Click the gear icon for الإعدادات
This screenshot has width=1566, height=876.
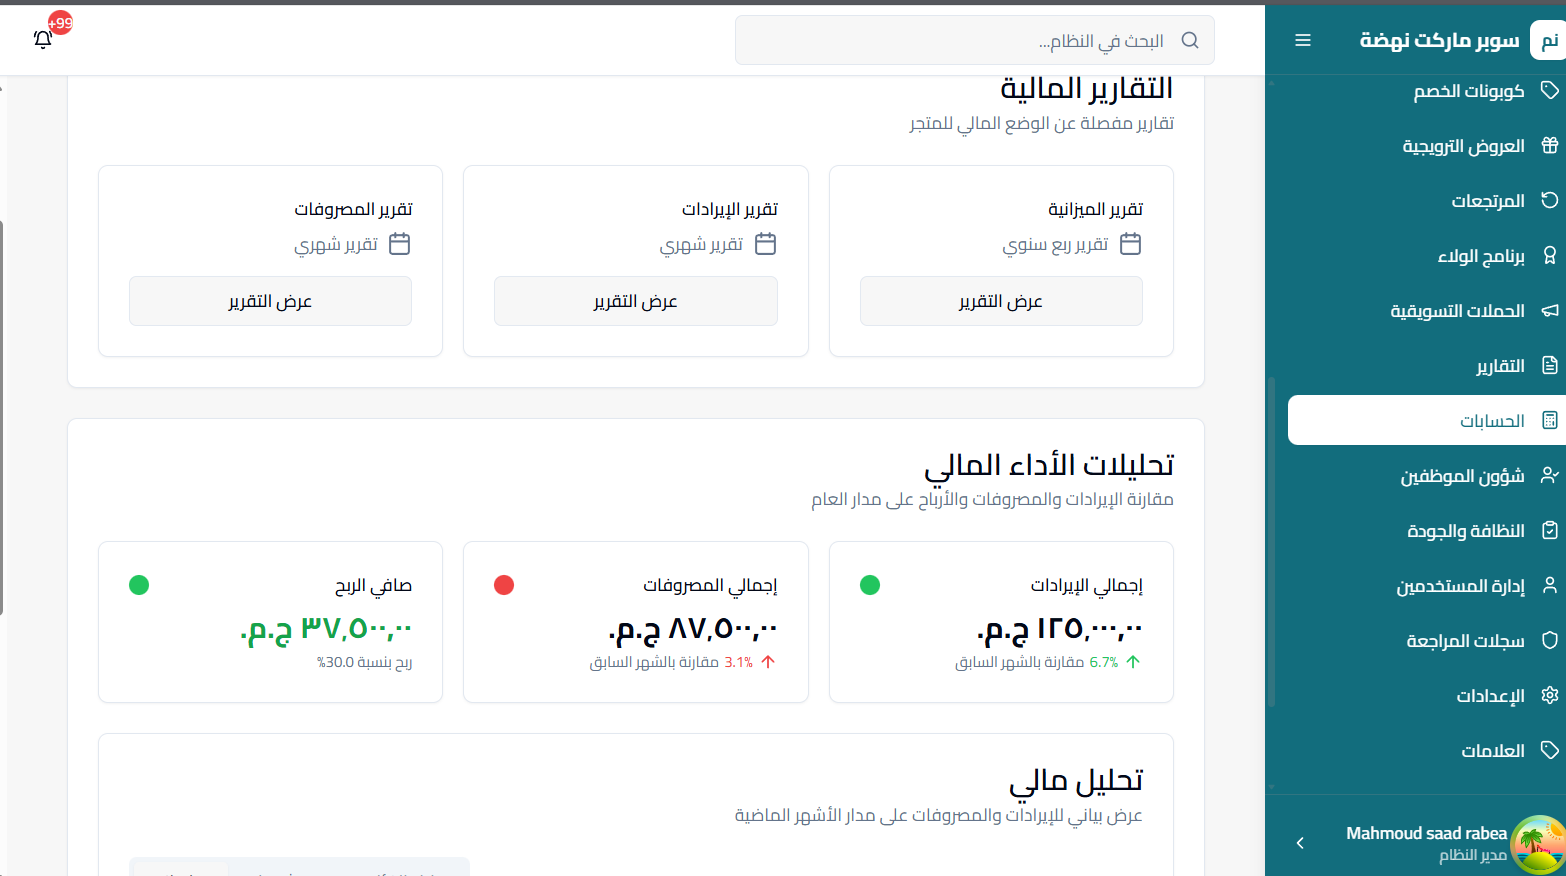point(1549,695)
